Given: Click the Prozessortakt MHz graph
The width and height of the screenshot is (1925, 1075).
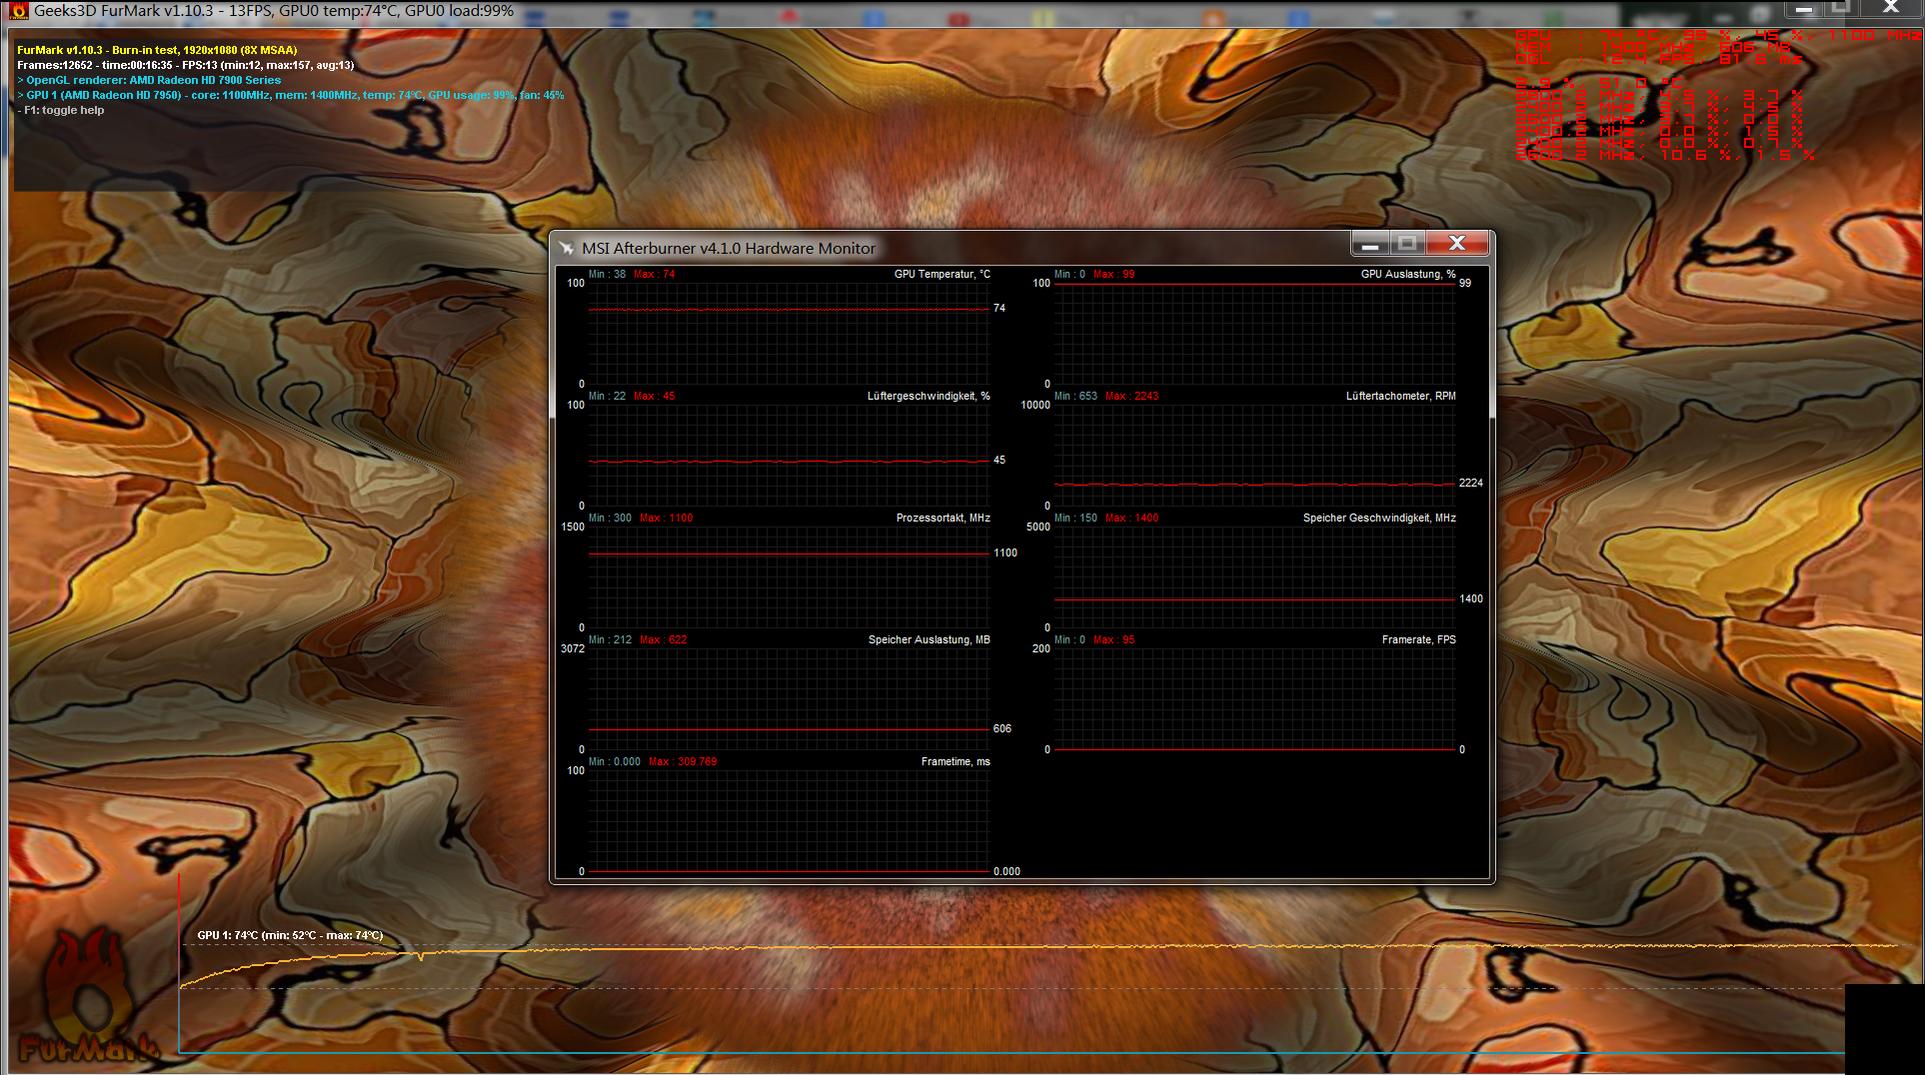Looking at the screenshot, I should tap(788, 577).
